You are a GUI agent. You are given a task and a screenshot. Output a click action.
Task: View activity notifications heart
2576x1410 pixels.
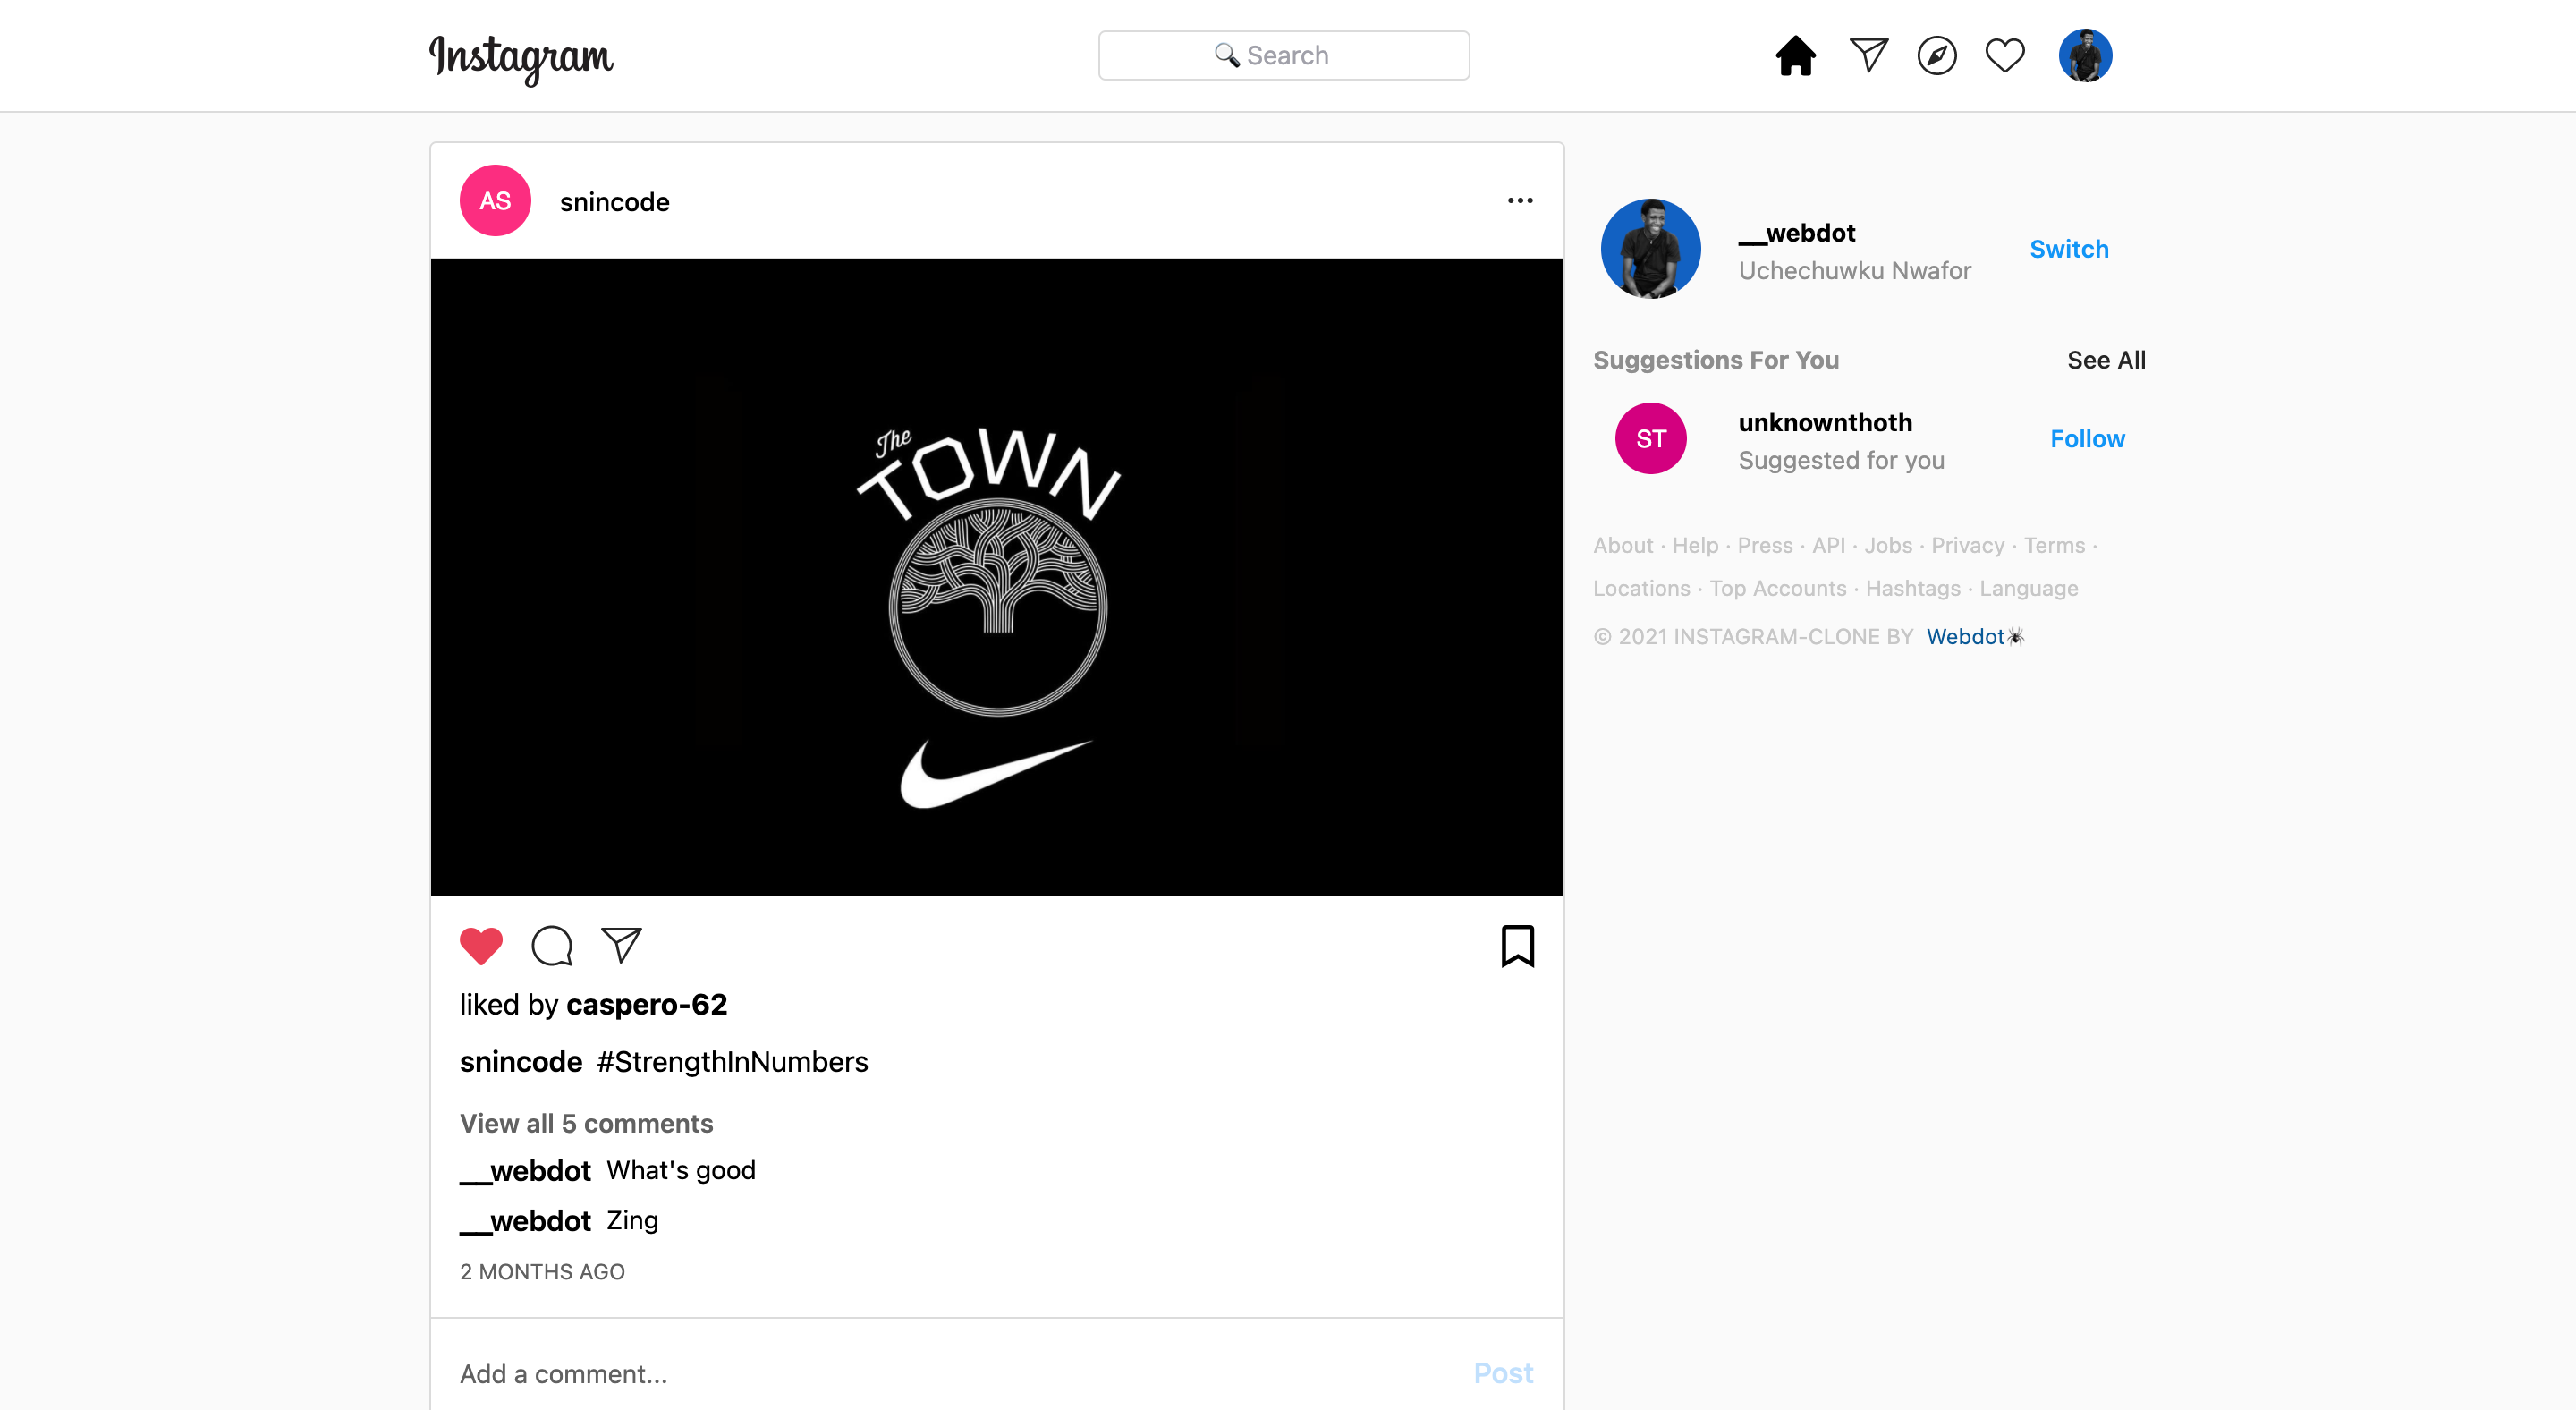pyautogui.click(x=2005, y=56)
